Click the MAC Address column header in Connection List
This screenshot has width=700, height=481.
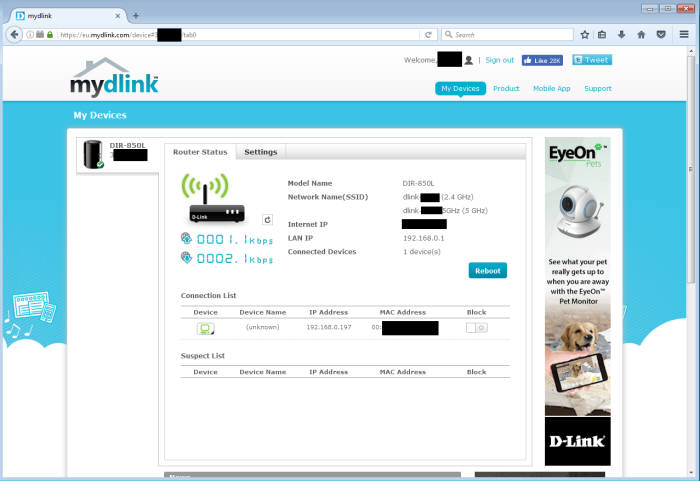(x=403, y=312)
